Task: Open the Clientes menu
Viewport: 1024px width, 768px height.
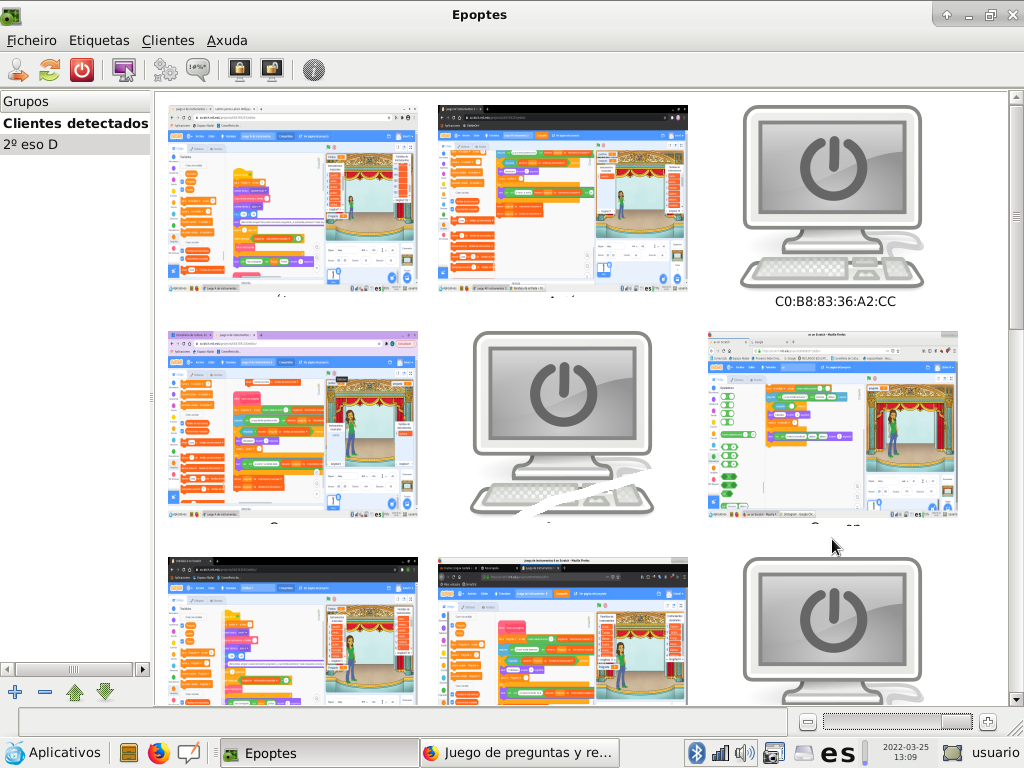Action: pos(168,40)
